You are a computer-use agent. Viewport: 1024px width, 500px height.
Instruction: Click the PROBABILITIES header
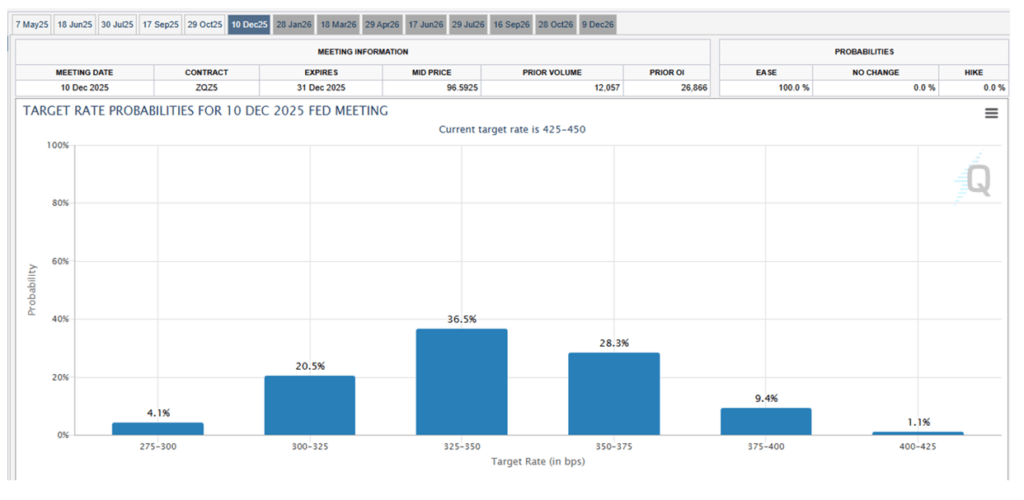pos(864,52)
